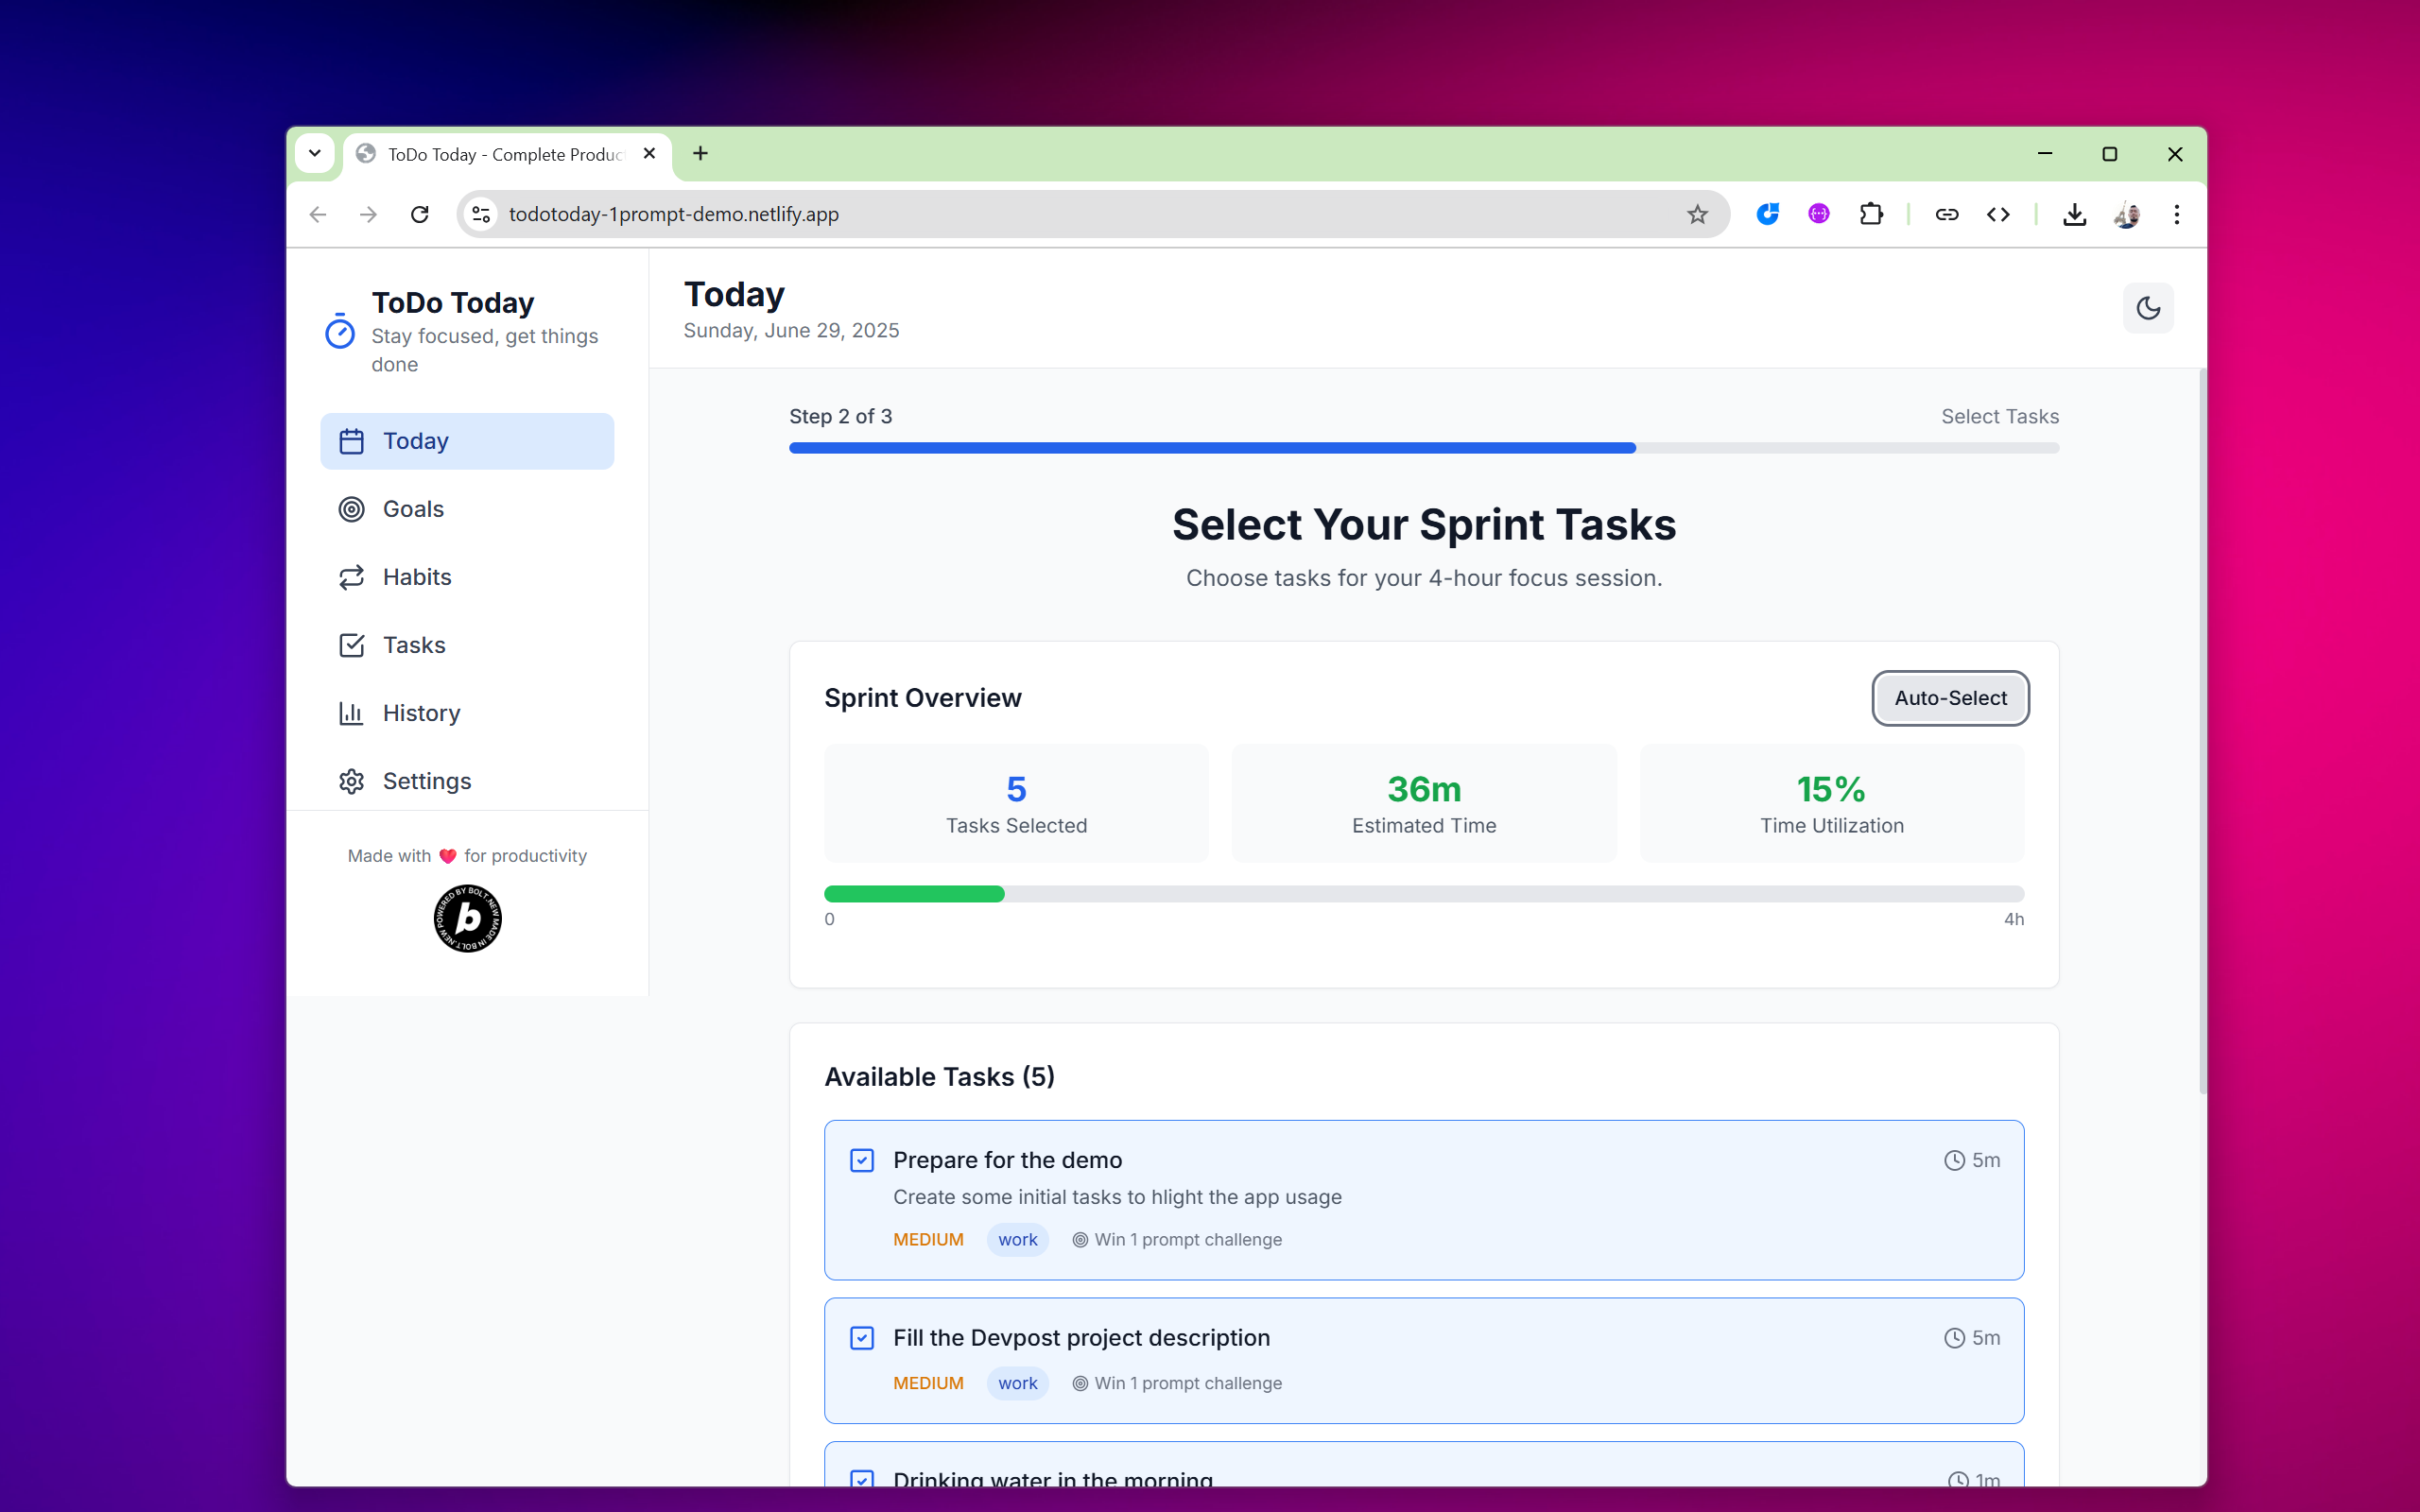The width and height of the screenshot is (2420, 1512).
Task: Go to Goals in sidebar
Action: click(x=413, y=509)
